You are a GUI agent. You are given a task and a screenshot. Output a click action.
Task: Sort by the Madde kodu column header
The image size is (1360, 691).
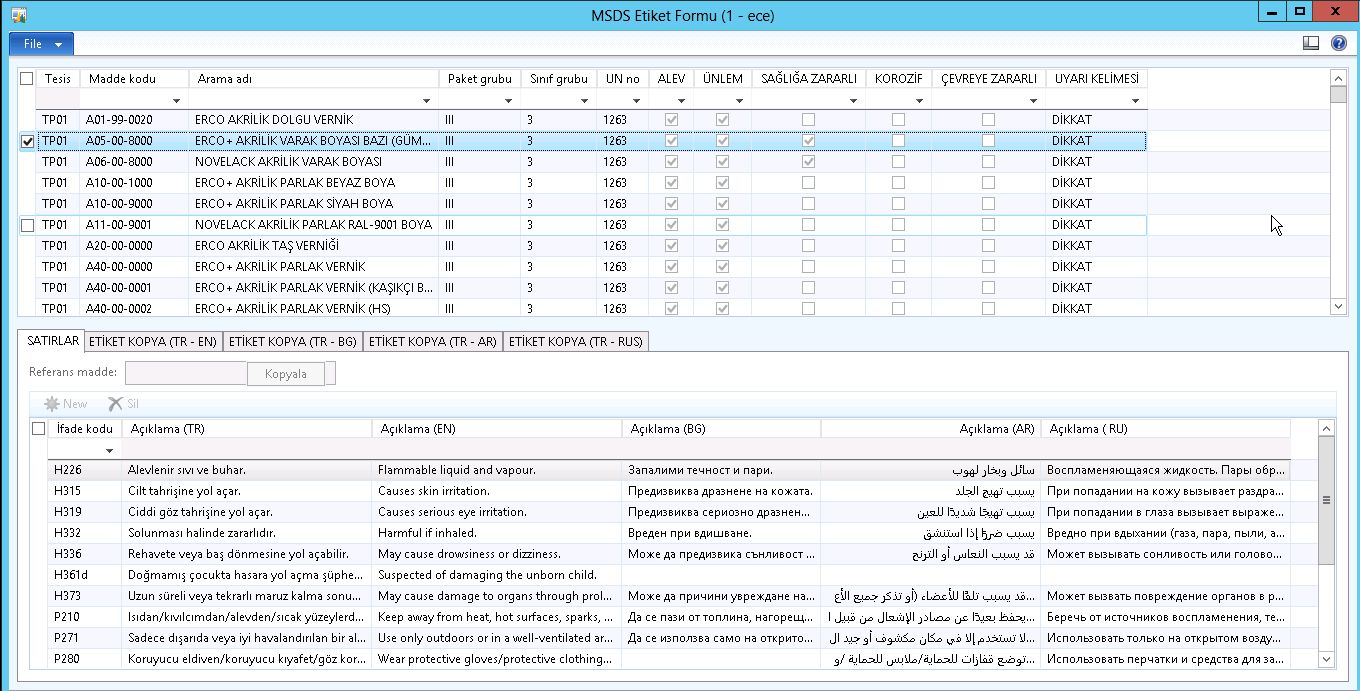pos(135,79)
